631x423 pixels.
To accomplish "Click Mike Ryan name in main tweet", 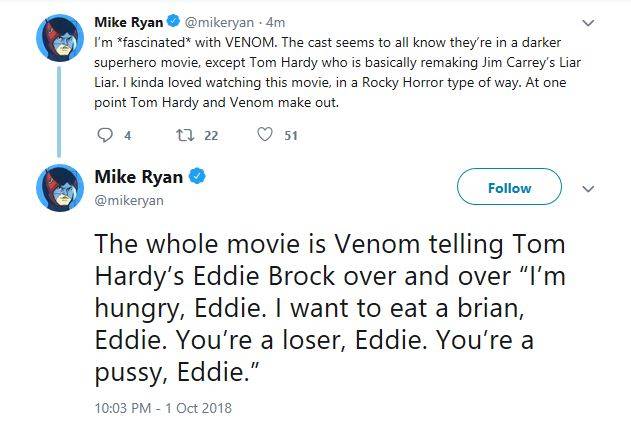I will click(x=139, y=178).
